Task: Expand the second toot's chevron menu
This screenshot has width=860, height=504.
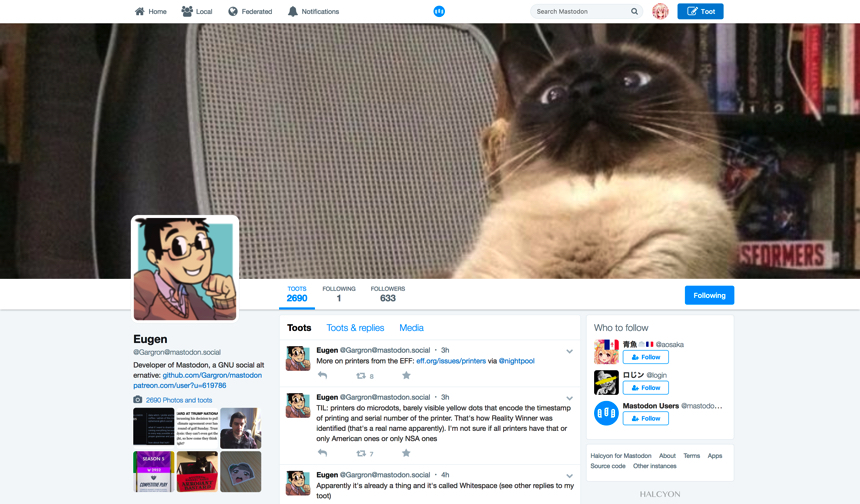Action: click(x=570, y=398)
